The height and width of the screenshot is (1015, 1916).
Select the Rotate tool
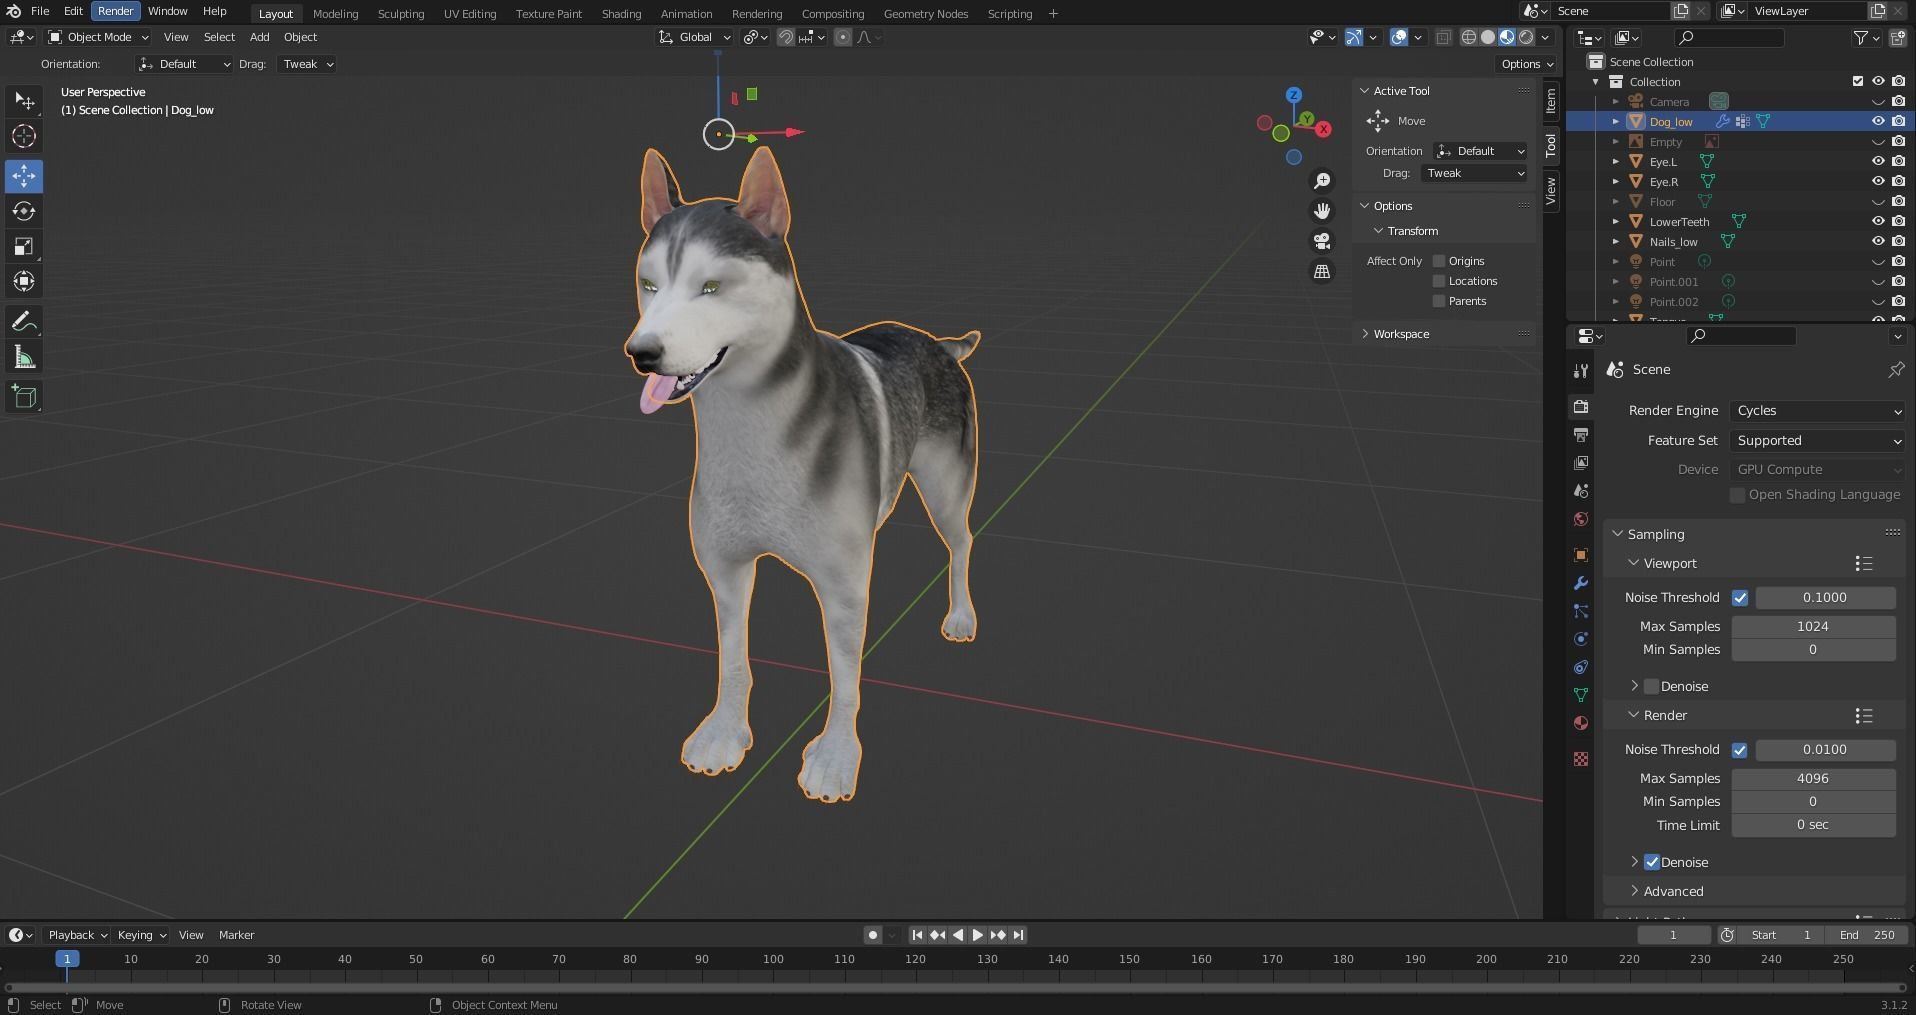(x=24, y=211)
